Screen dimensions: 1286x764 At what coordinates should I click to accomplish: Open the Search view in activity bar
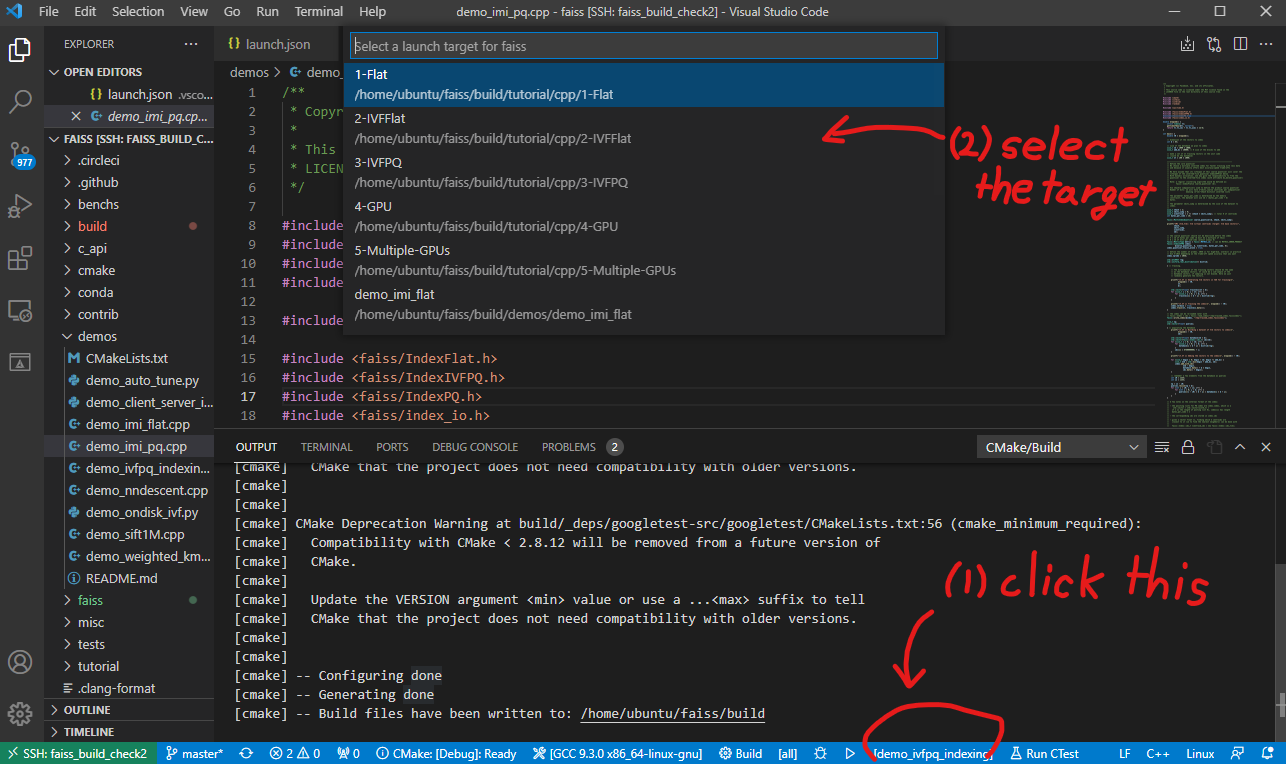point(20,101)
